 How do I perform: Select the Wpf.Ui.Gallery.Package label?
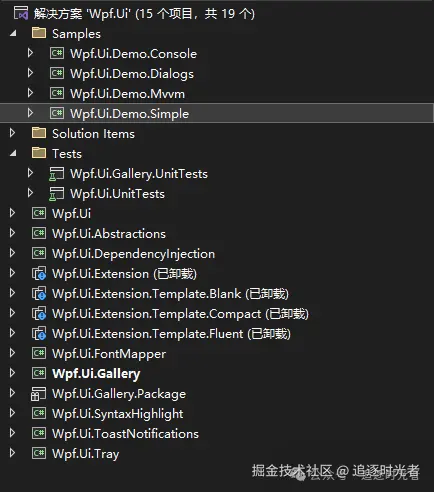[x=119, y=394]
